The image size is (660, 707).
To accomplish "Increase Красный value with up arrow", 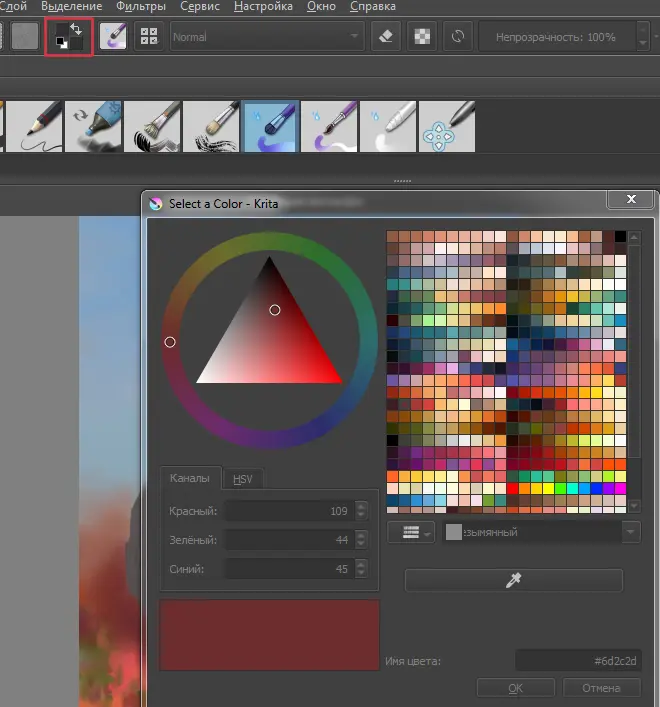I will pos(361,506).
